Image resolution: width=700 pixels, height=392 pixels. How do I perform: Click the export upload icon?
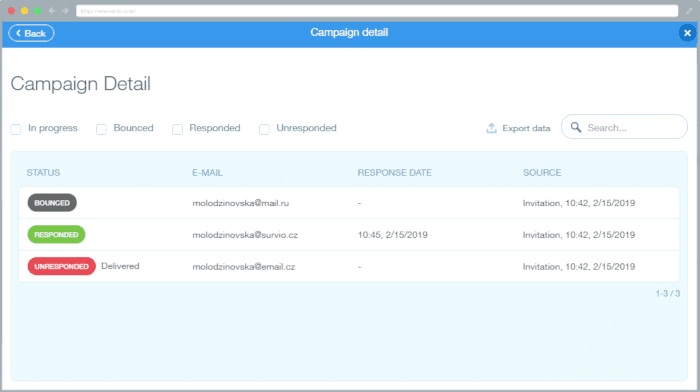coord(491,128)
